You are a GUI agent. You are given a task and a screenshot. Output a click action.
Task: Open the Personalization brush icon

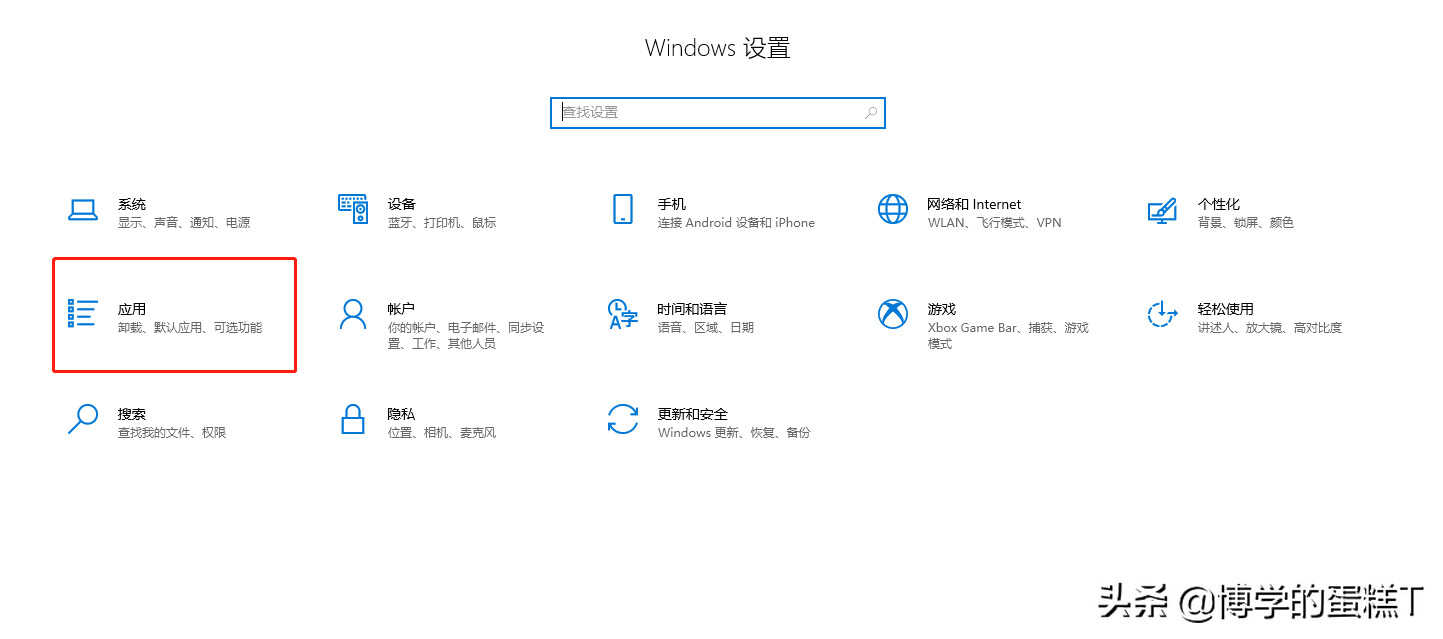coord(1162,210)
